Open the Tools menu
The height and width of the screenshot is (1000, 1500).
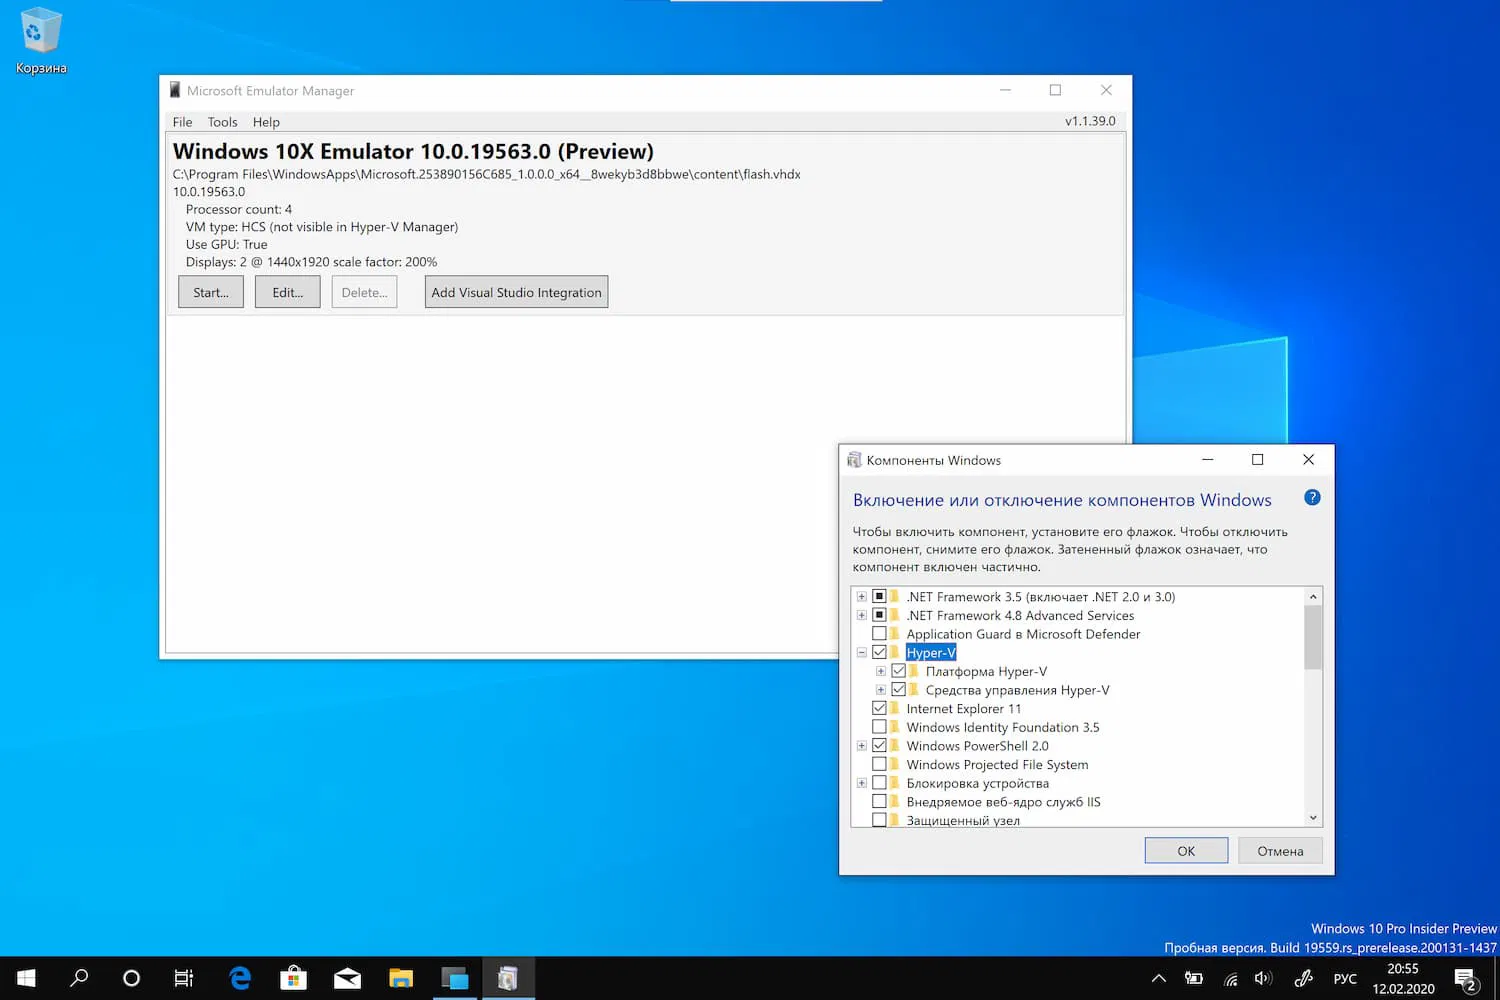(x=222, y=122)
